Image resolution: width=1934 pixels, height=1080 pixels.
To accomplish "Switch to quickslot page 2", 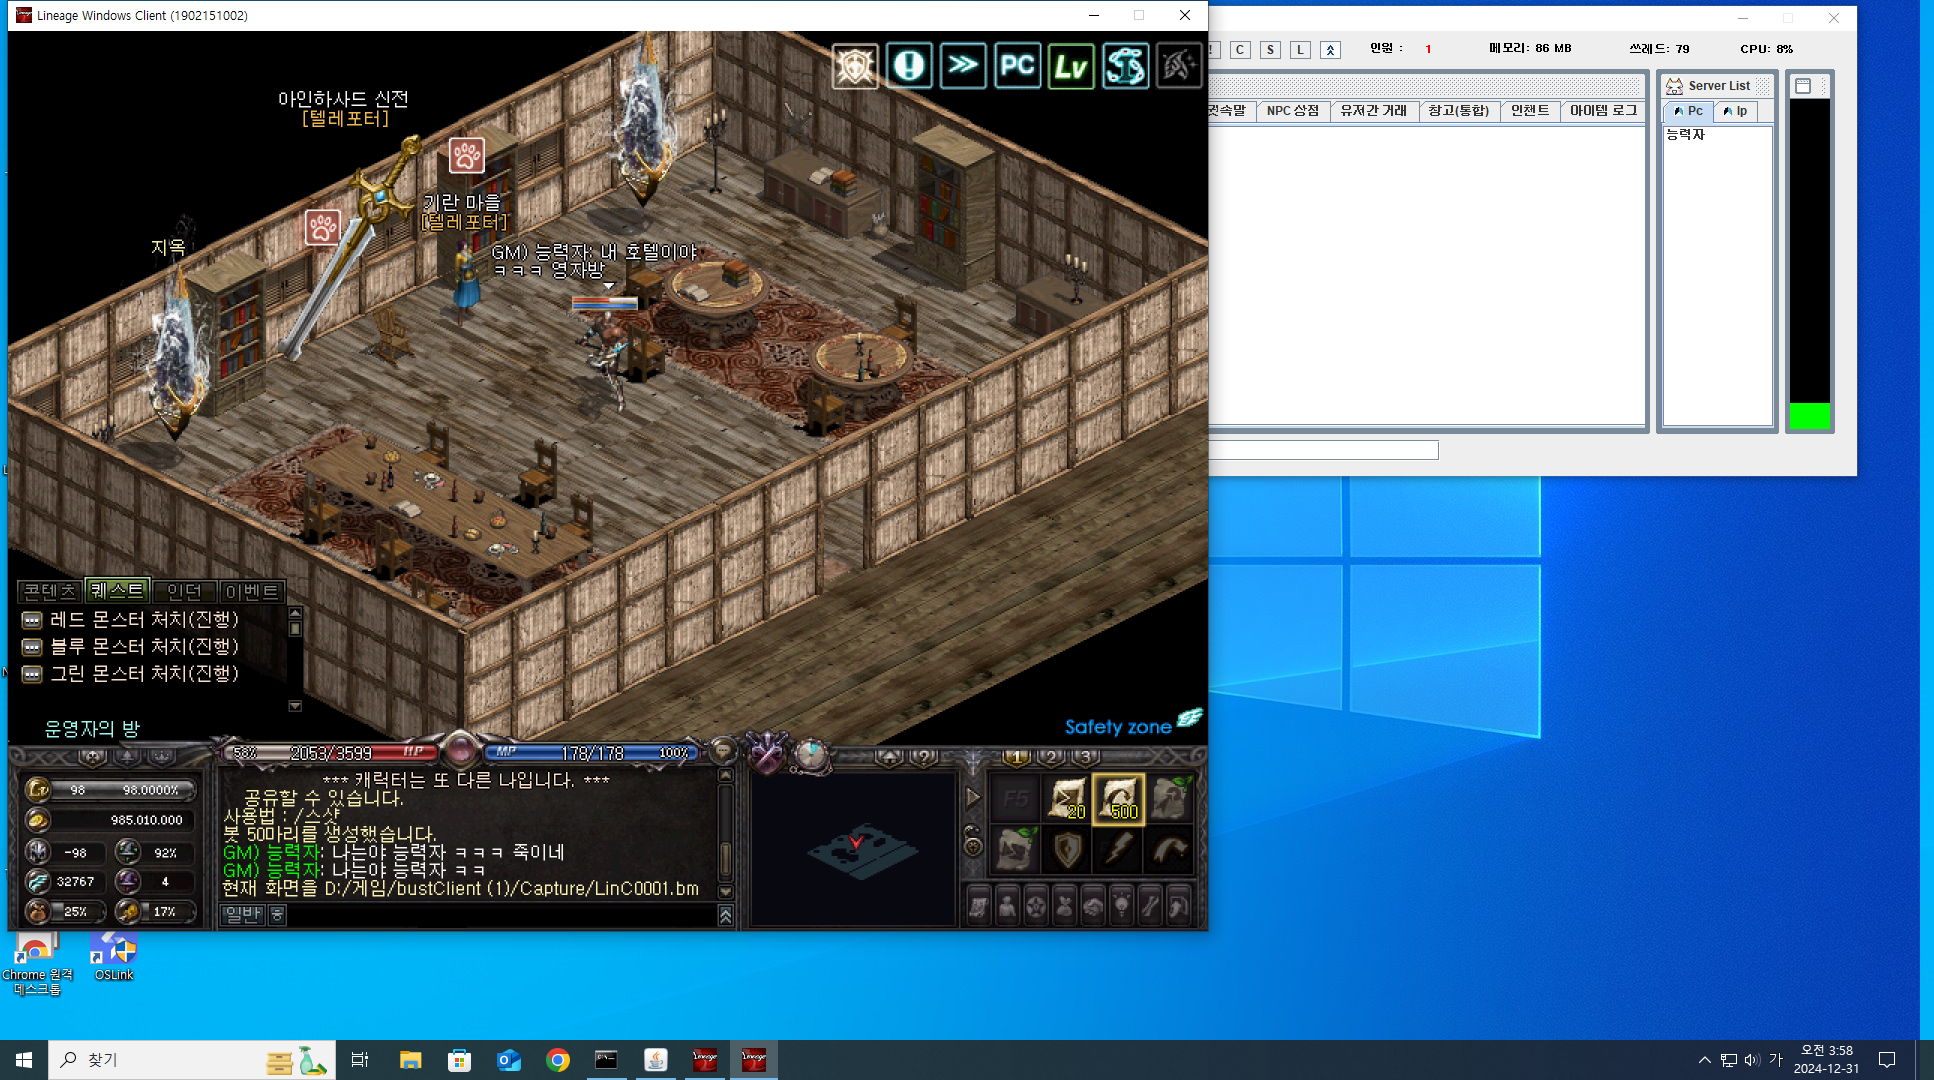I will click(x=1051, y=757).
